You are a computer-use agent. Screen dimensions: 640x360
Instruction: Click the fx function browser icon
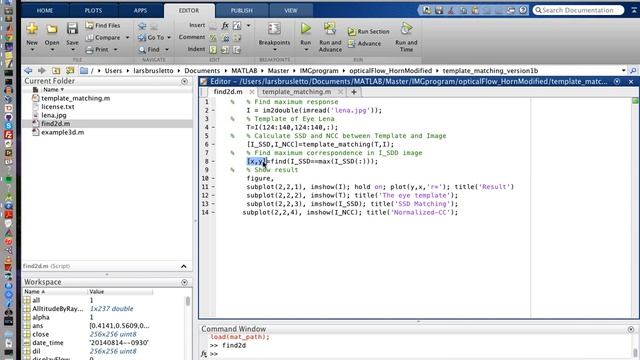[204, 354]
